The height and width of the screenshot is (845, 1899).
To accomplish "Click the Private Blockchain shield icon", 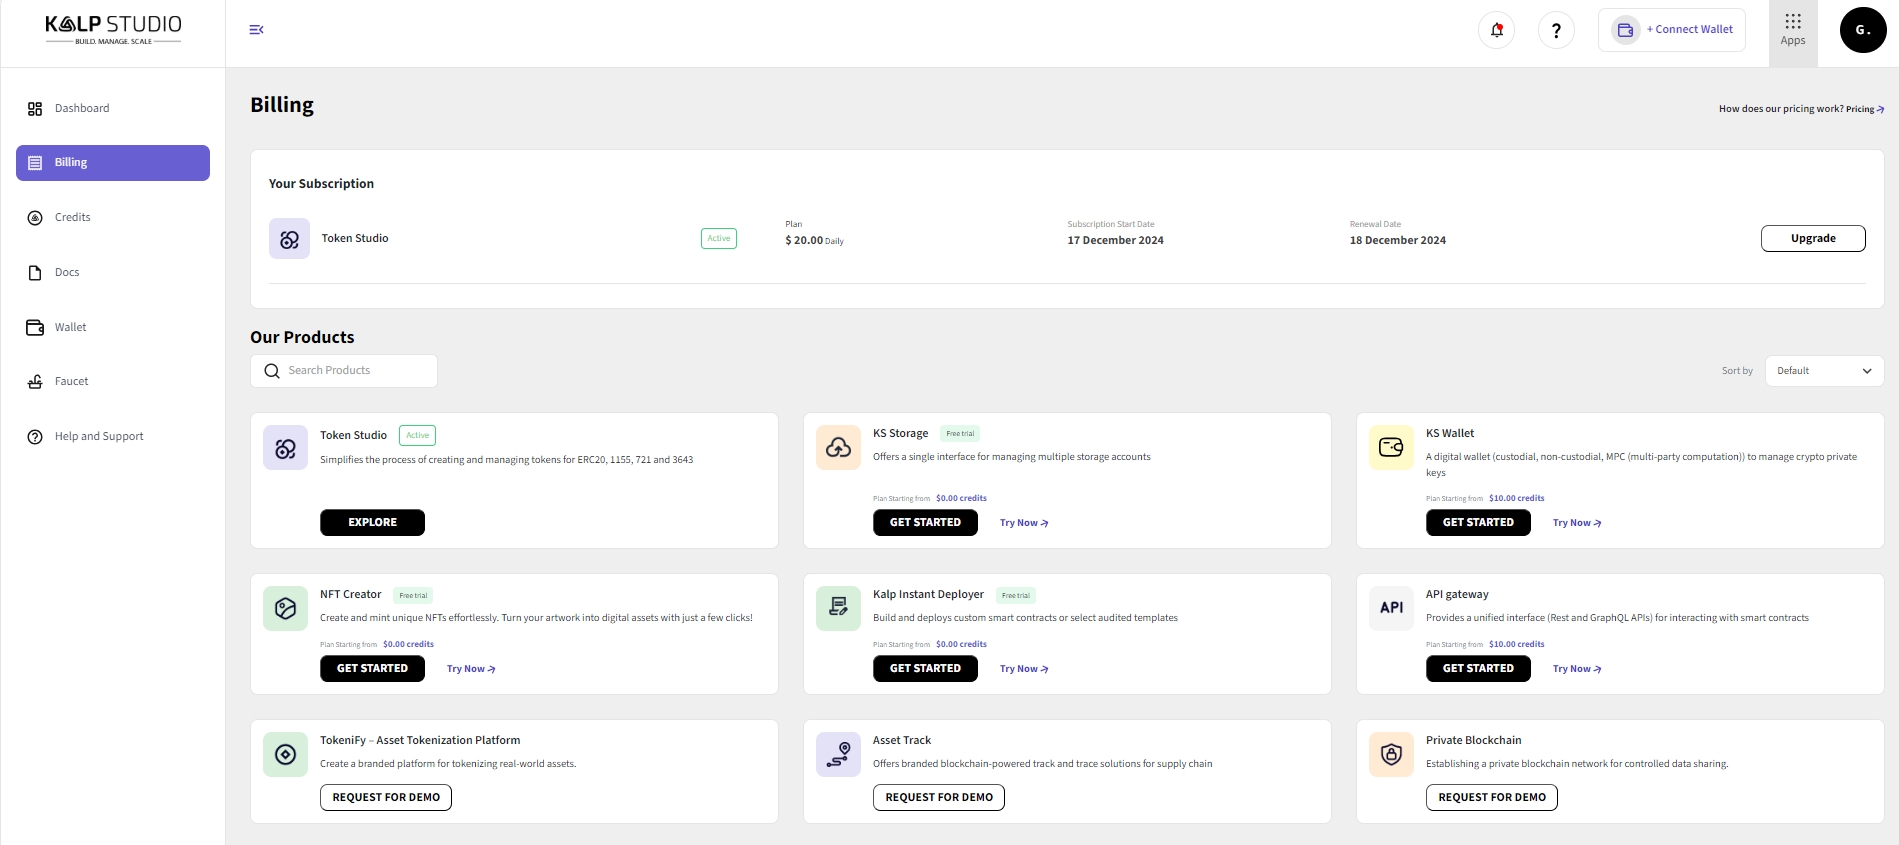I will (x=1391, y=755).
